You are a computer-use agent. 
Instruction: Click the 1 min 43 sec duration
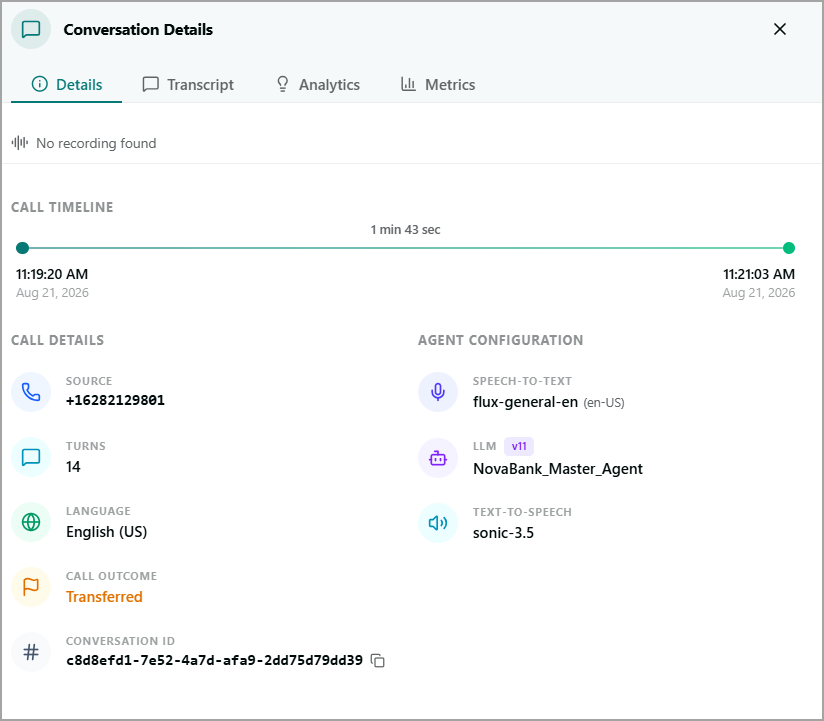(x=405, y=230)
